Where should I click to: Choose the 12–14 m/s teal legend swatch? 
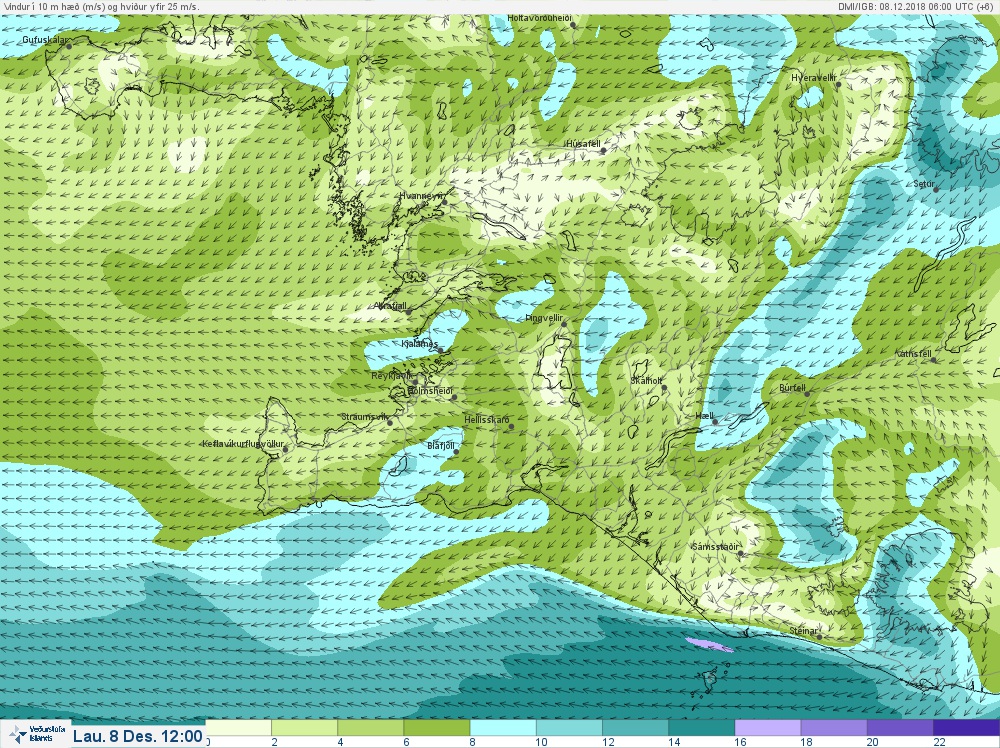(x=636, y=728)
